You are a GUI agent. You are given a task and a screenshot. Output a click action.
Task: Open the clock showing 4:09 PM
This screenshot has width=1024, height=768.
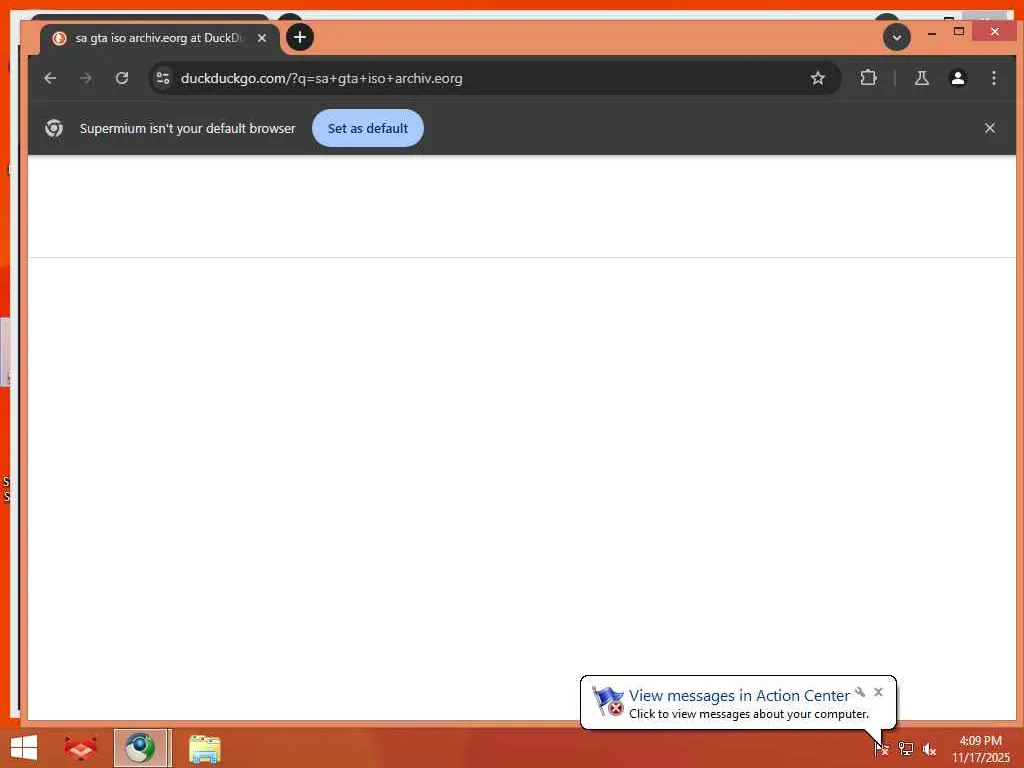980,749
